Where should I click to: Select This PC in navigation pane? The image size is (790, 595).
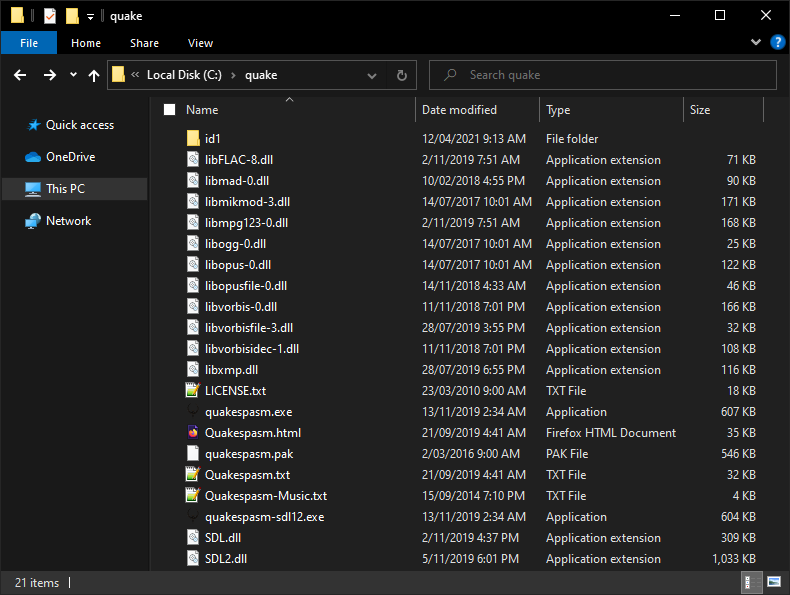75,189
